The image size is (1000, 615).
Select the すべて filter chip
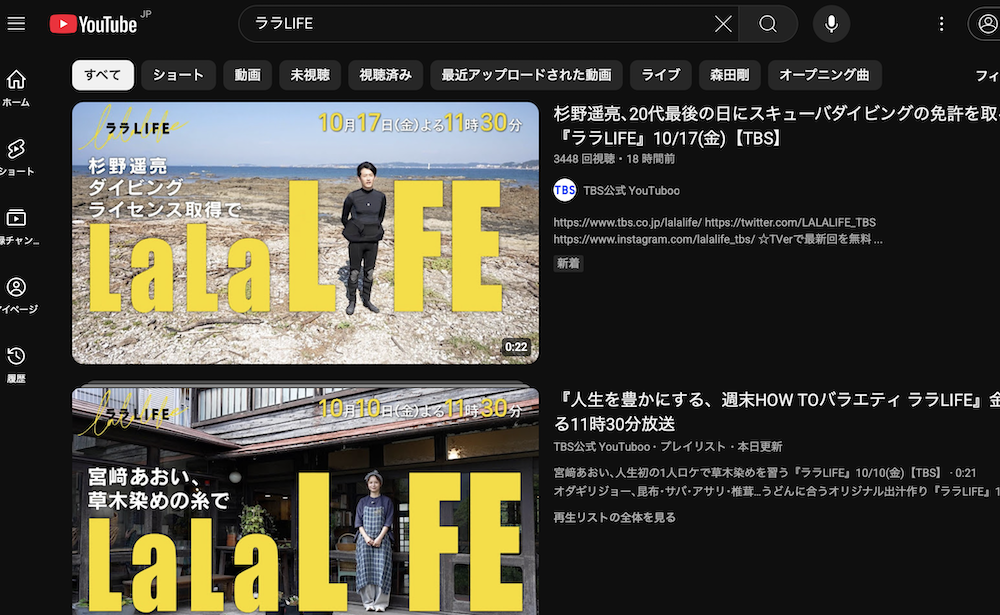(x=102, y=75)
